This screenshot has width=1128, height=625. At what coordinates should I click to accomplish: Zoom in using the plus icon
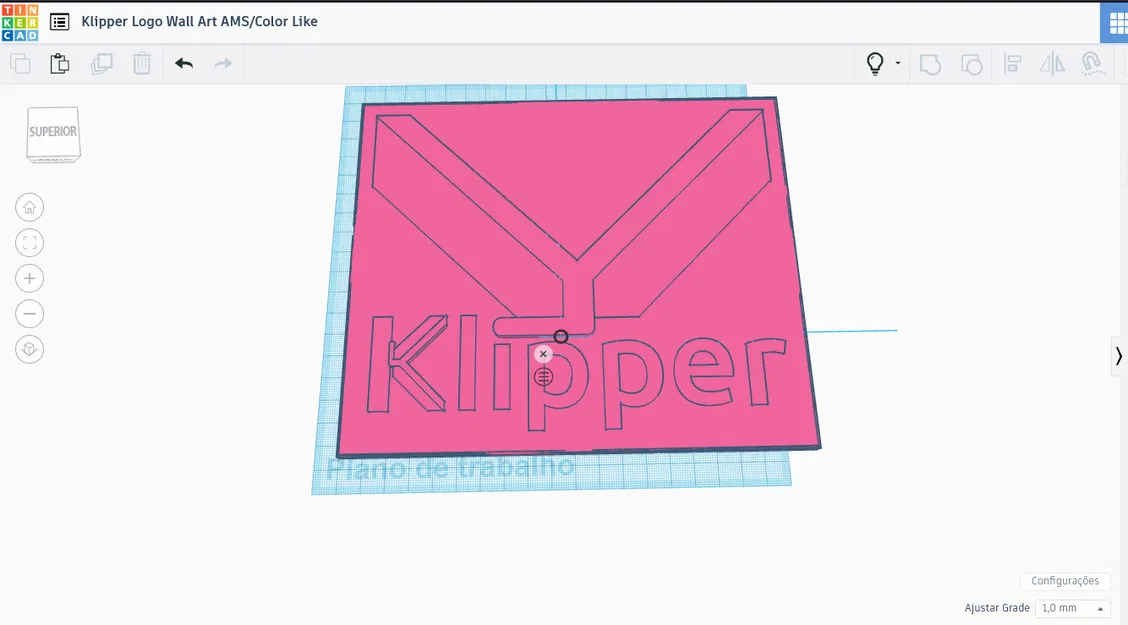[x=29, y=278]
